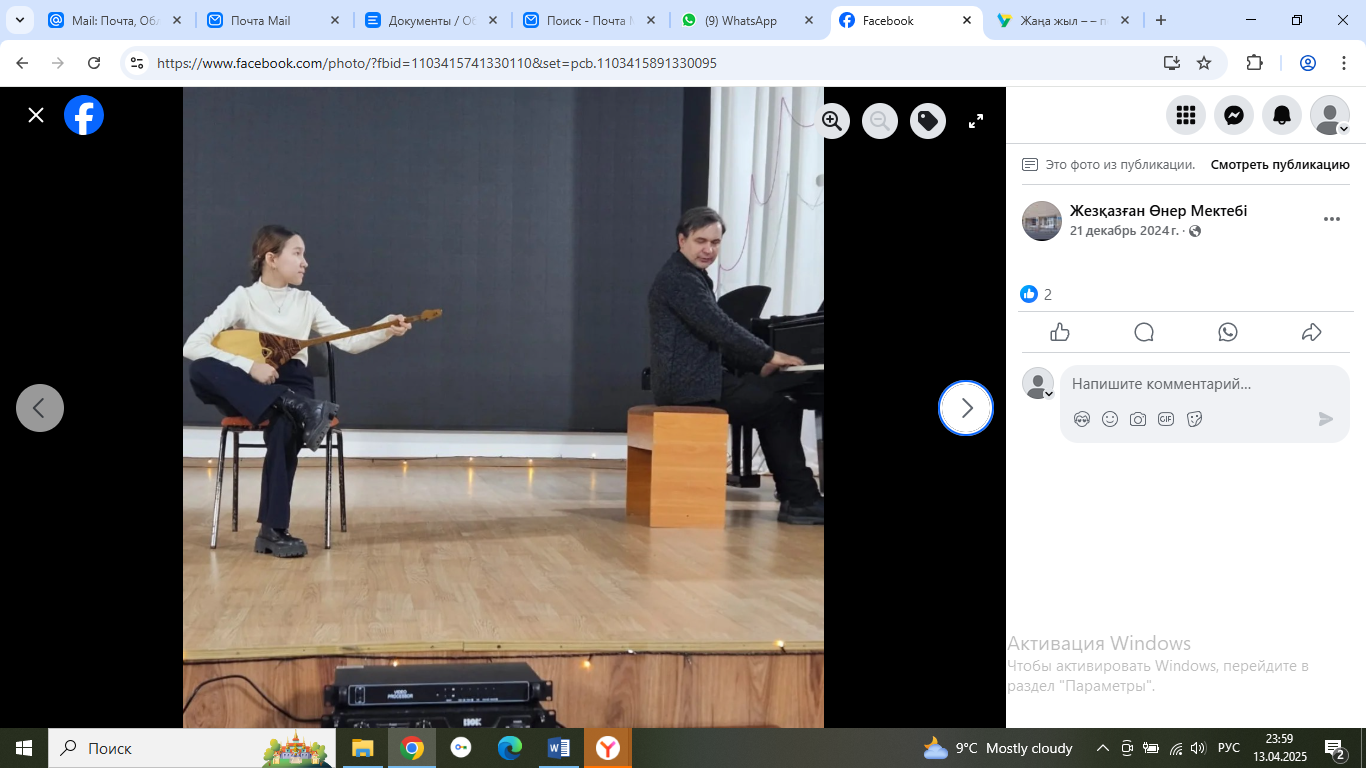The image size is (1366, 768).
Task: Insert a GIF into the comment
Action: (x=1166, y=419)
